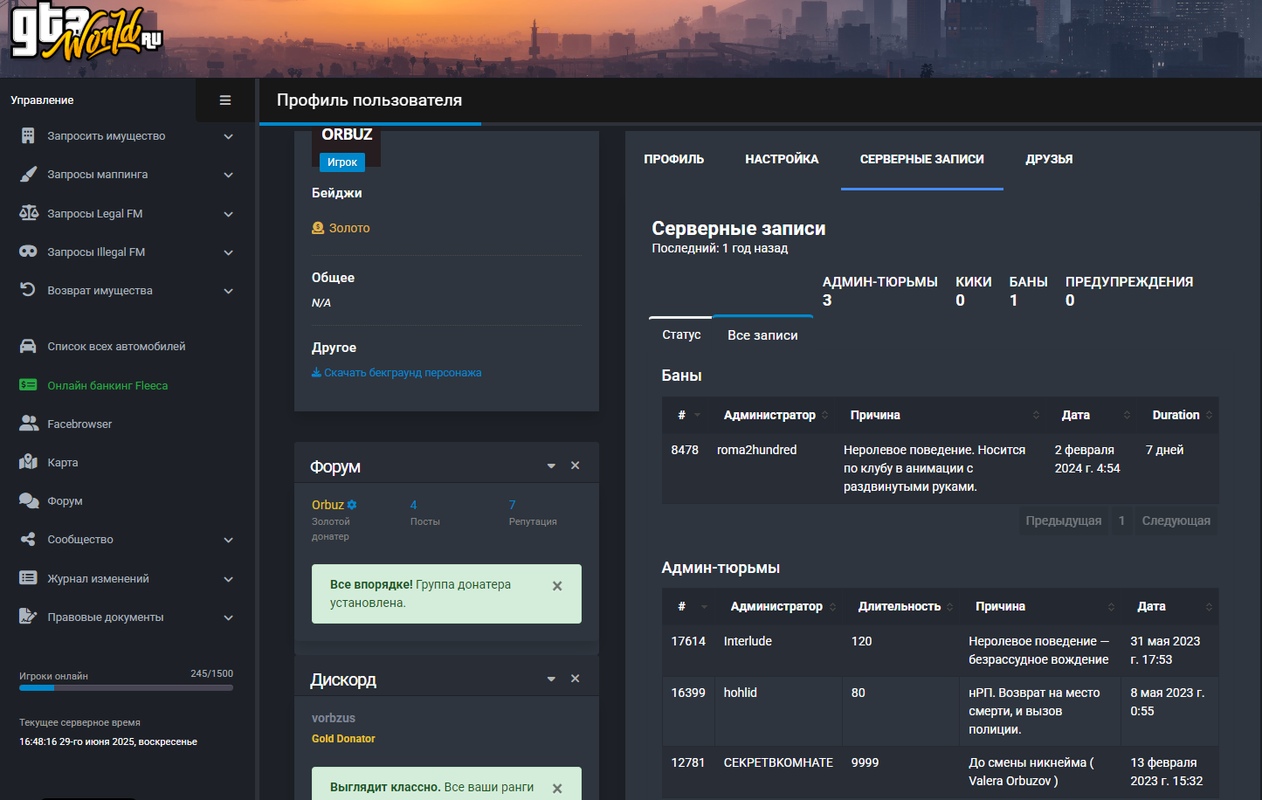
Task: Click ban row administrator roma2hundred
Action: [x=757, y=450]
